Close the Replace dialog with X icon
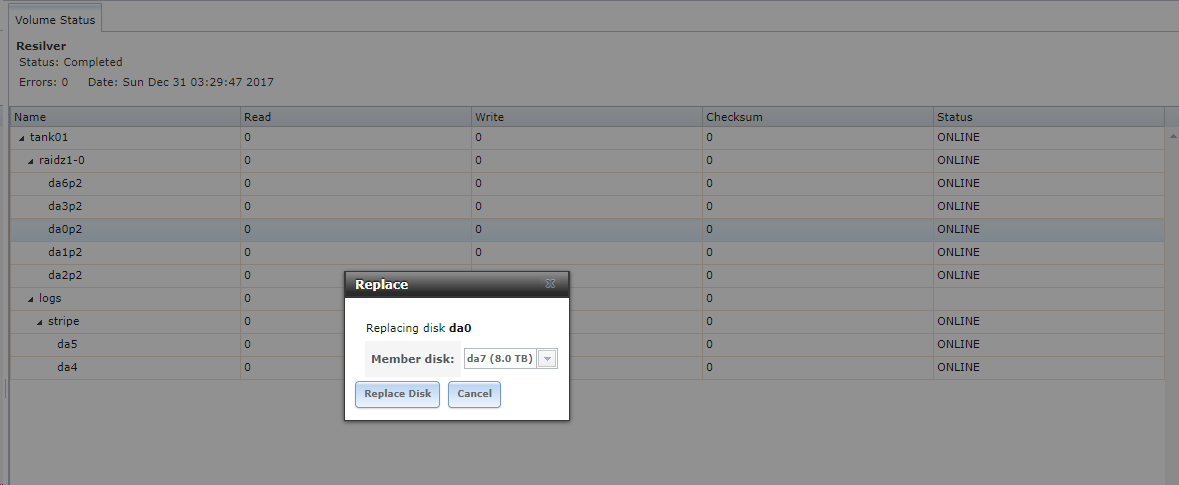This screenshot has width=1179, height=485. click(x=550, y=284)
